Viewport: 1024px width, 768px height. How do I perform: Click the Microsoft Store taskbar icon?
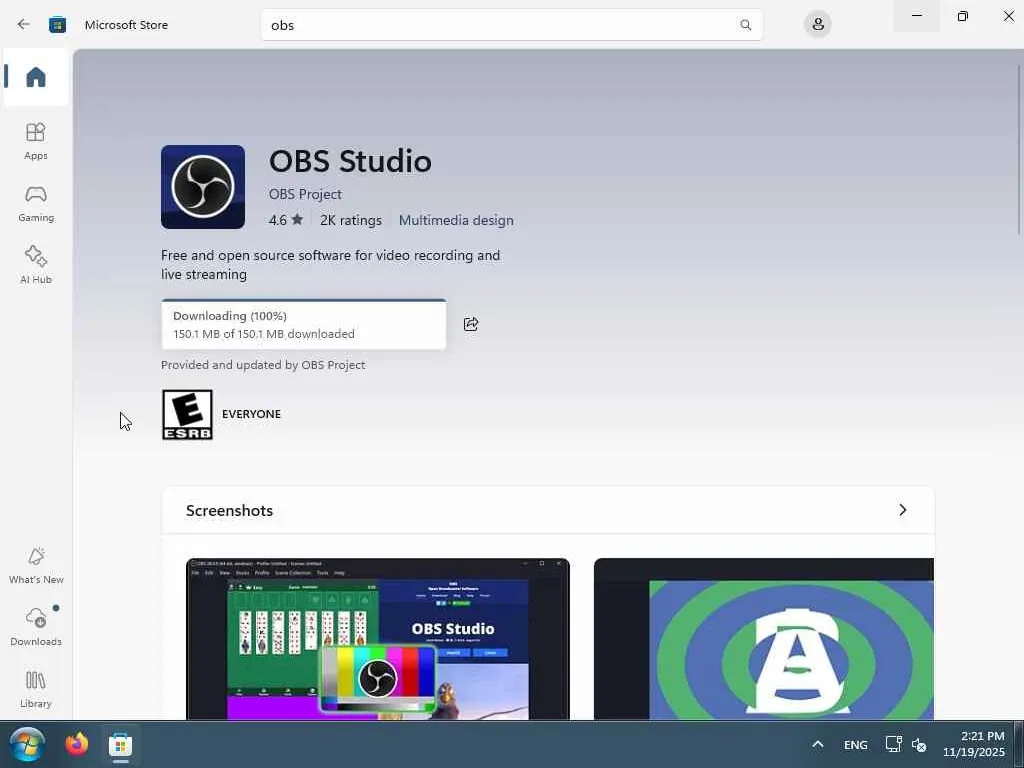120,744
